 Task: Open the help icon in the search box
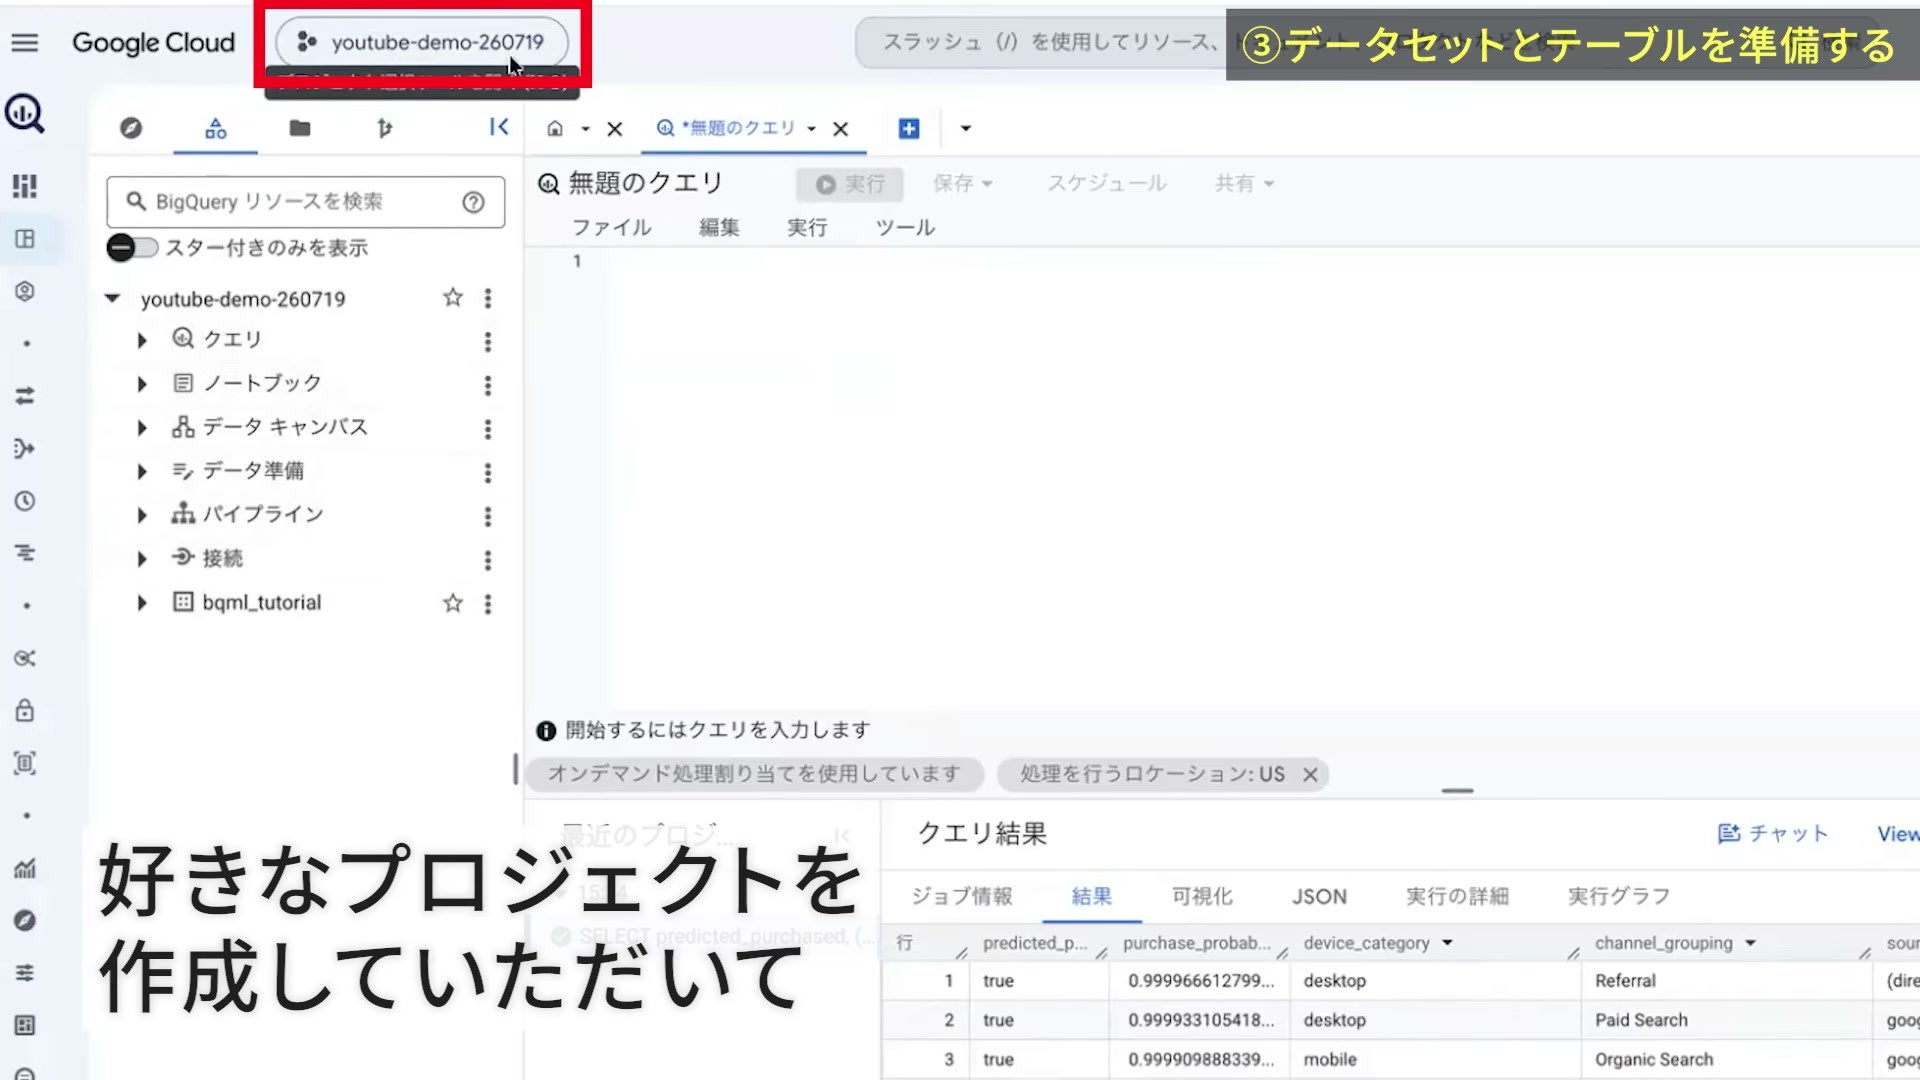point(473,202)
